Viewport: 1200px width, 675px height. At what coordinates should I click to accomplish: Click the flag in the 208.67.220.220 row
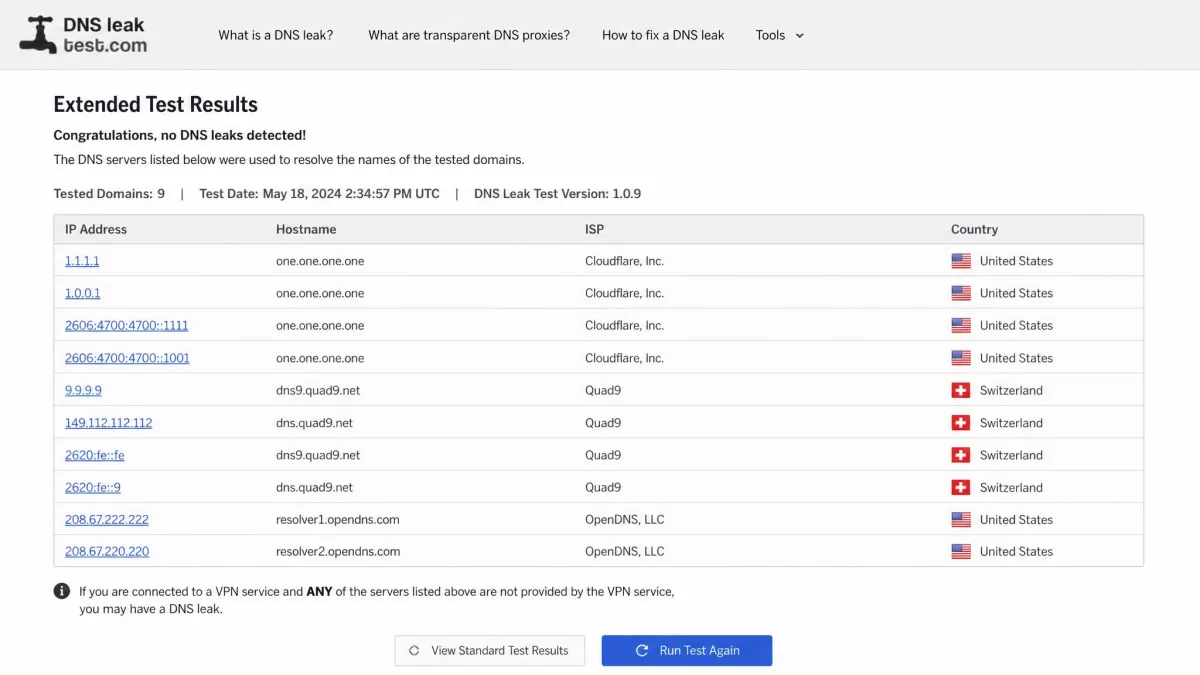pos(961,551)
